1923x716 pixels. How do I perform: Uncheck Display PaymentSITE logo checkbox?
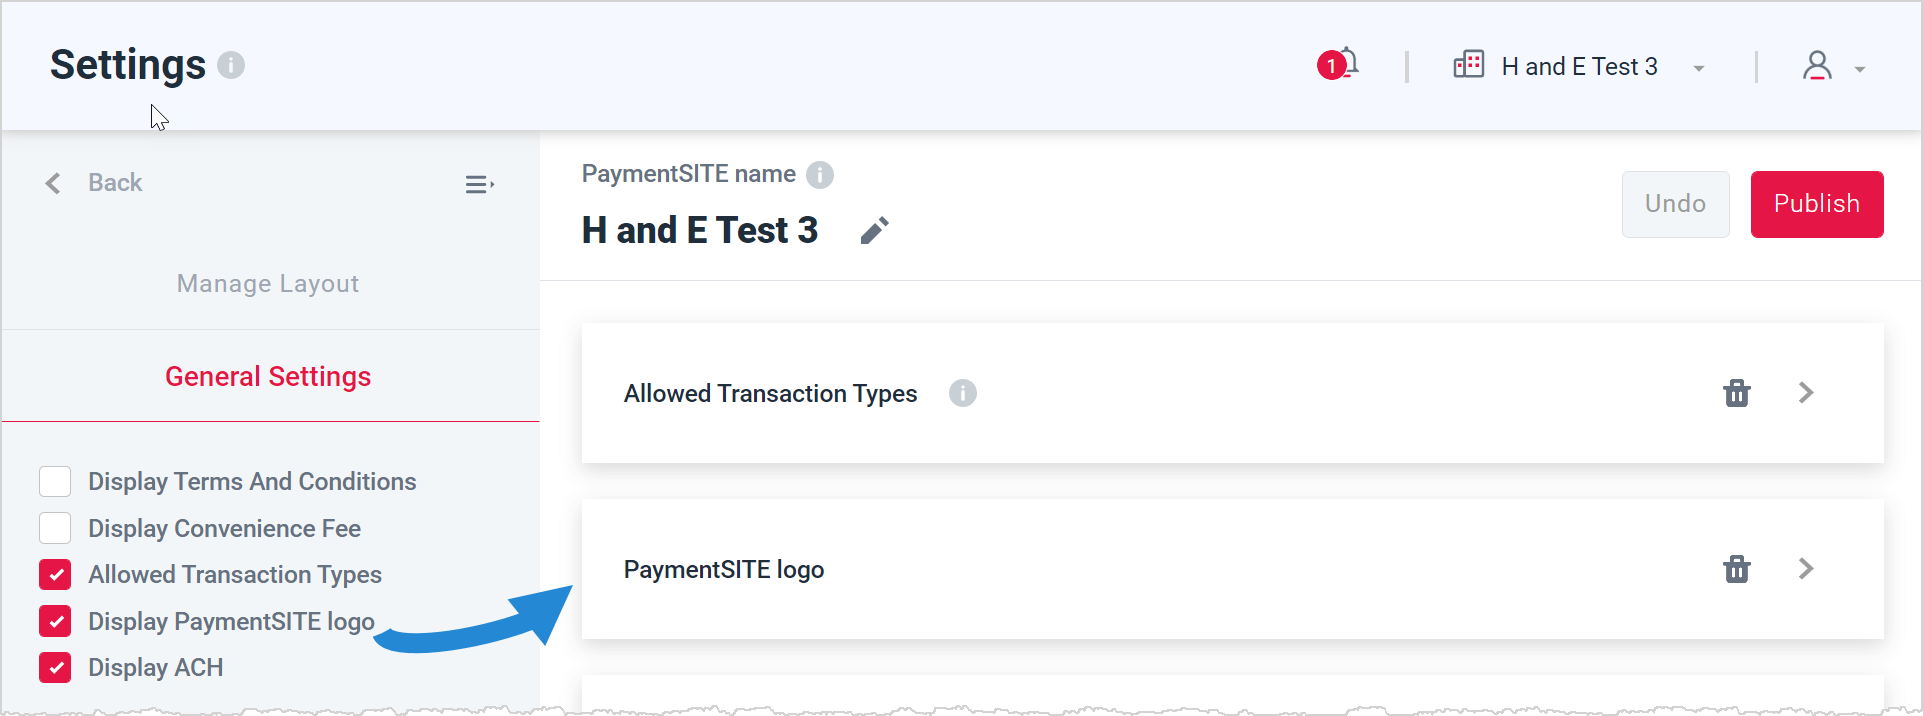click(55, 621)
